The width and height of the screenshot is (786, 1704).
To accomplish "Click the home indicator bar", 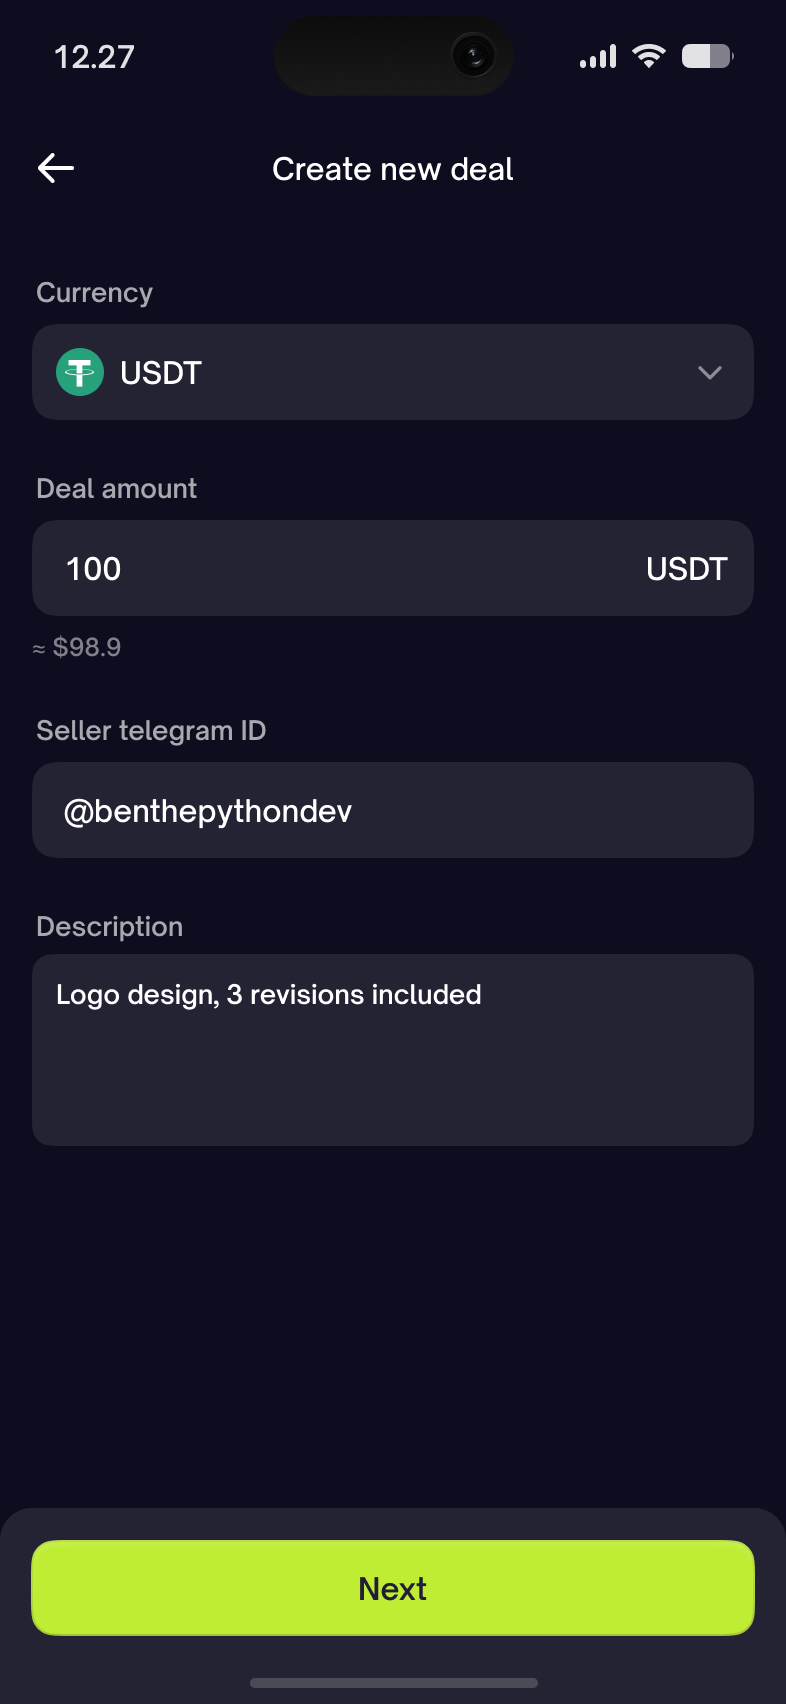I will pos(393,1682).
